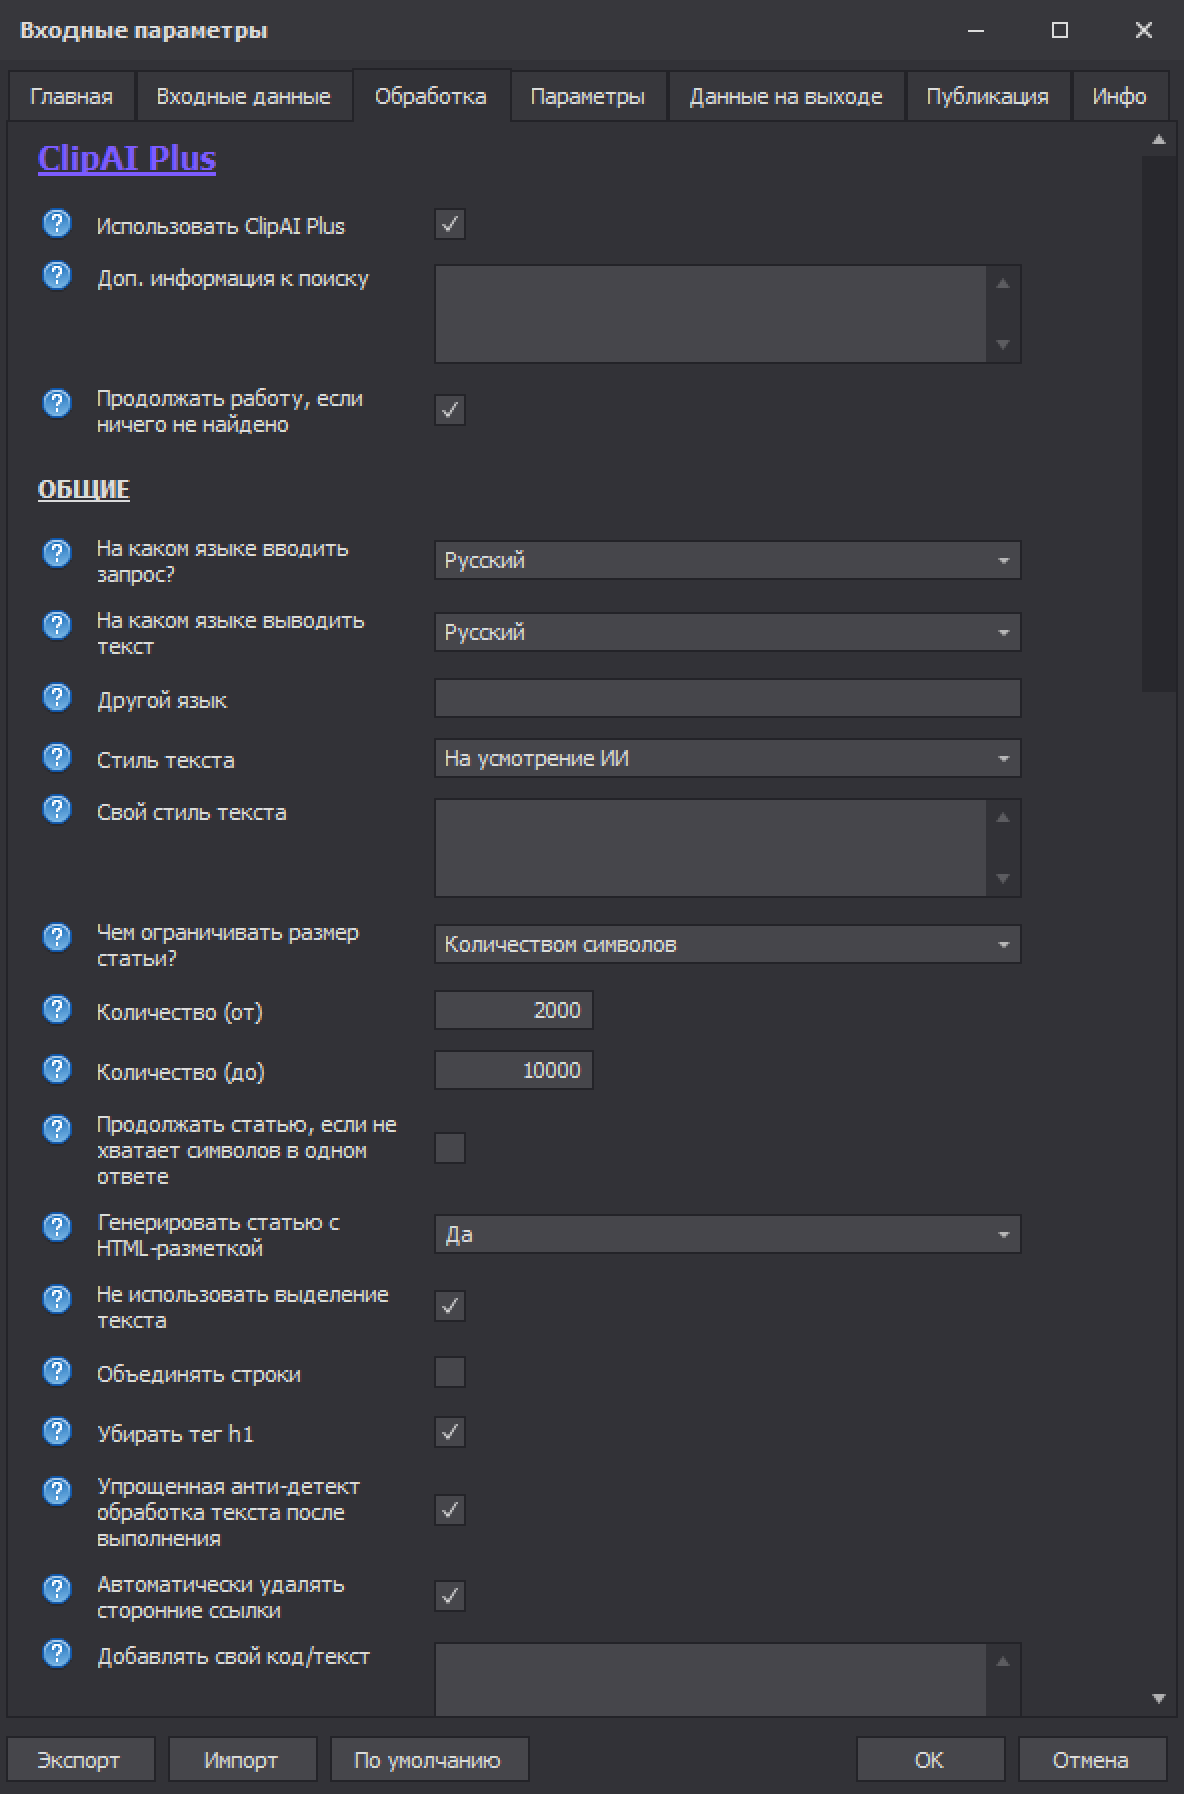
Task: Uncheck 'Использовать ClipAI Plus' checkbox
Action: [x=450, y=225]
